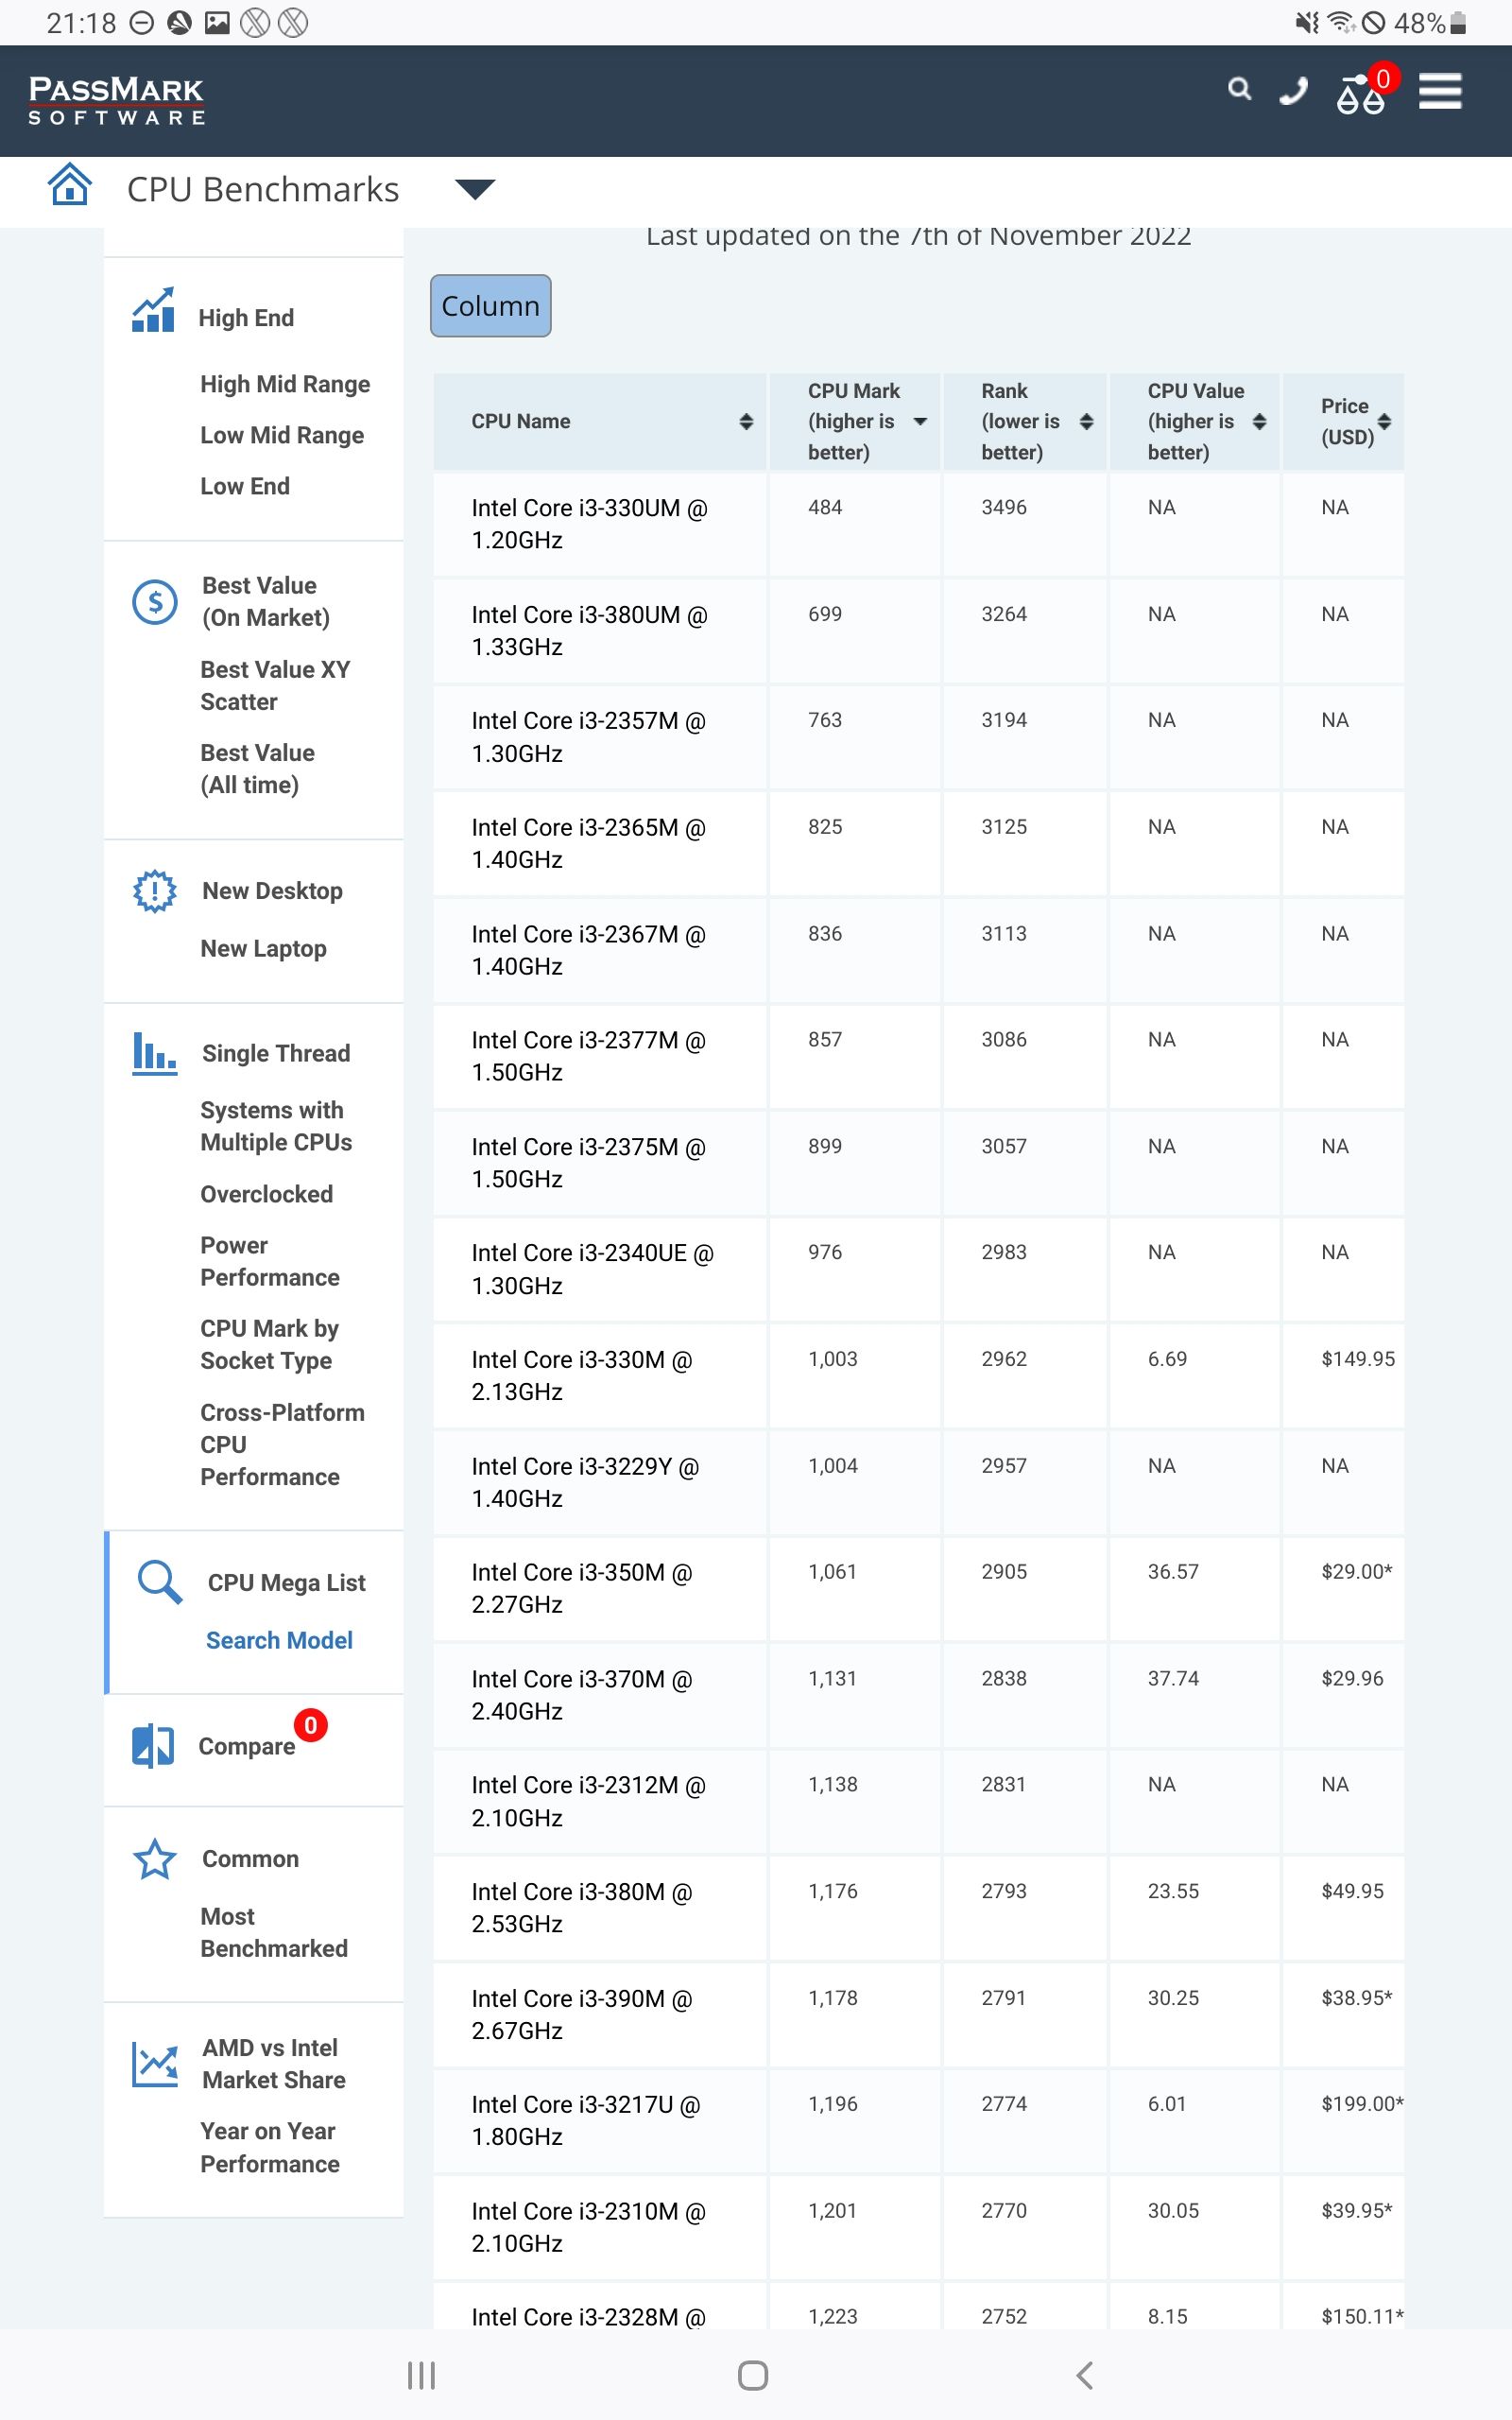
Task: Click the Best Value dollar icon
Action: [155, 601]
